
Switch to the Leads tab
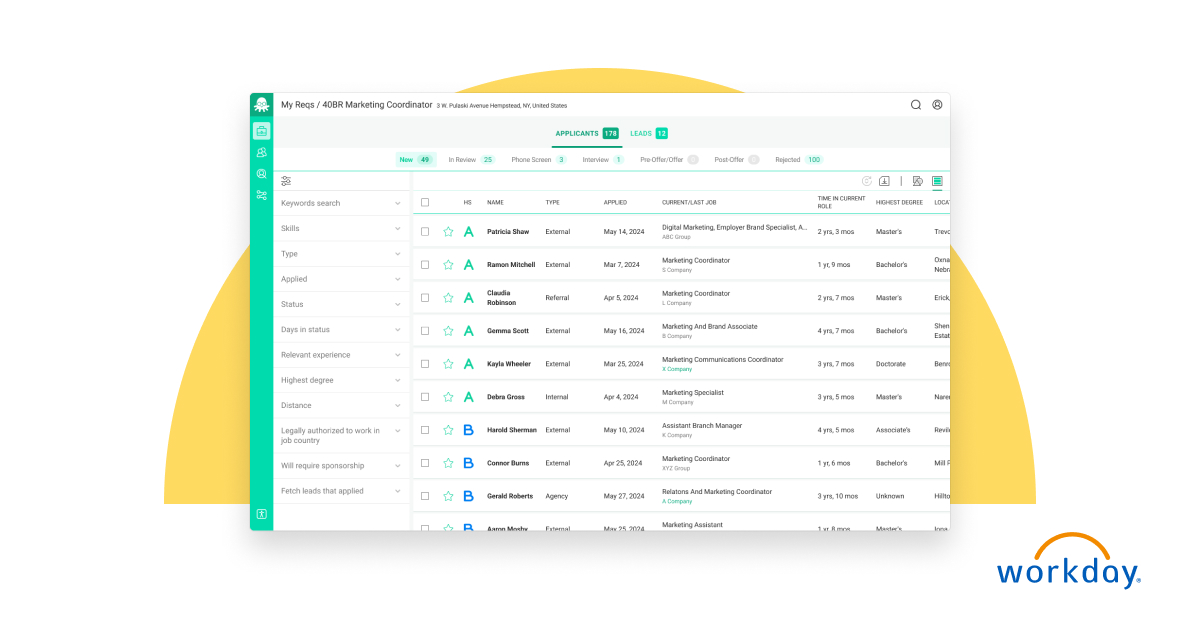pyautogui.click(x=648, y=133)
